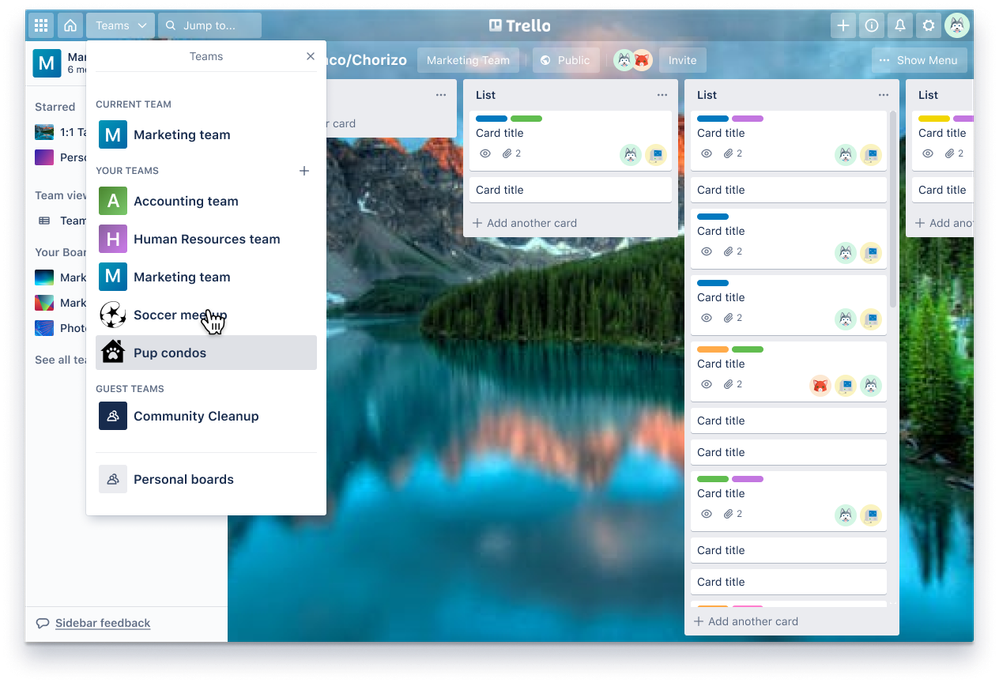The image size is (999, 683).
Task: Add another card at bottom of third list
Action: 745,621
